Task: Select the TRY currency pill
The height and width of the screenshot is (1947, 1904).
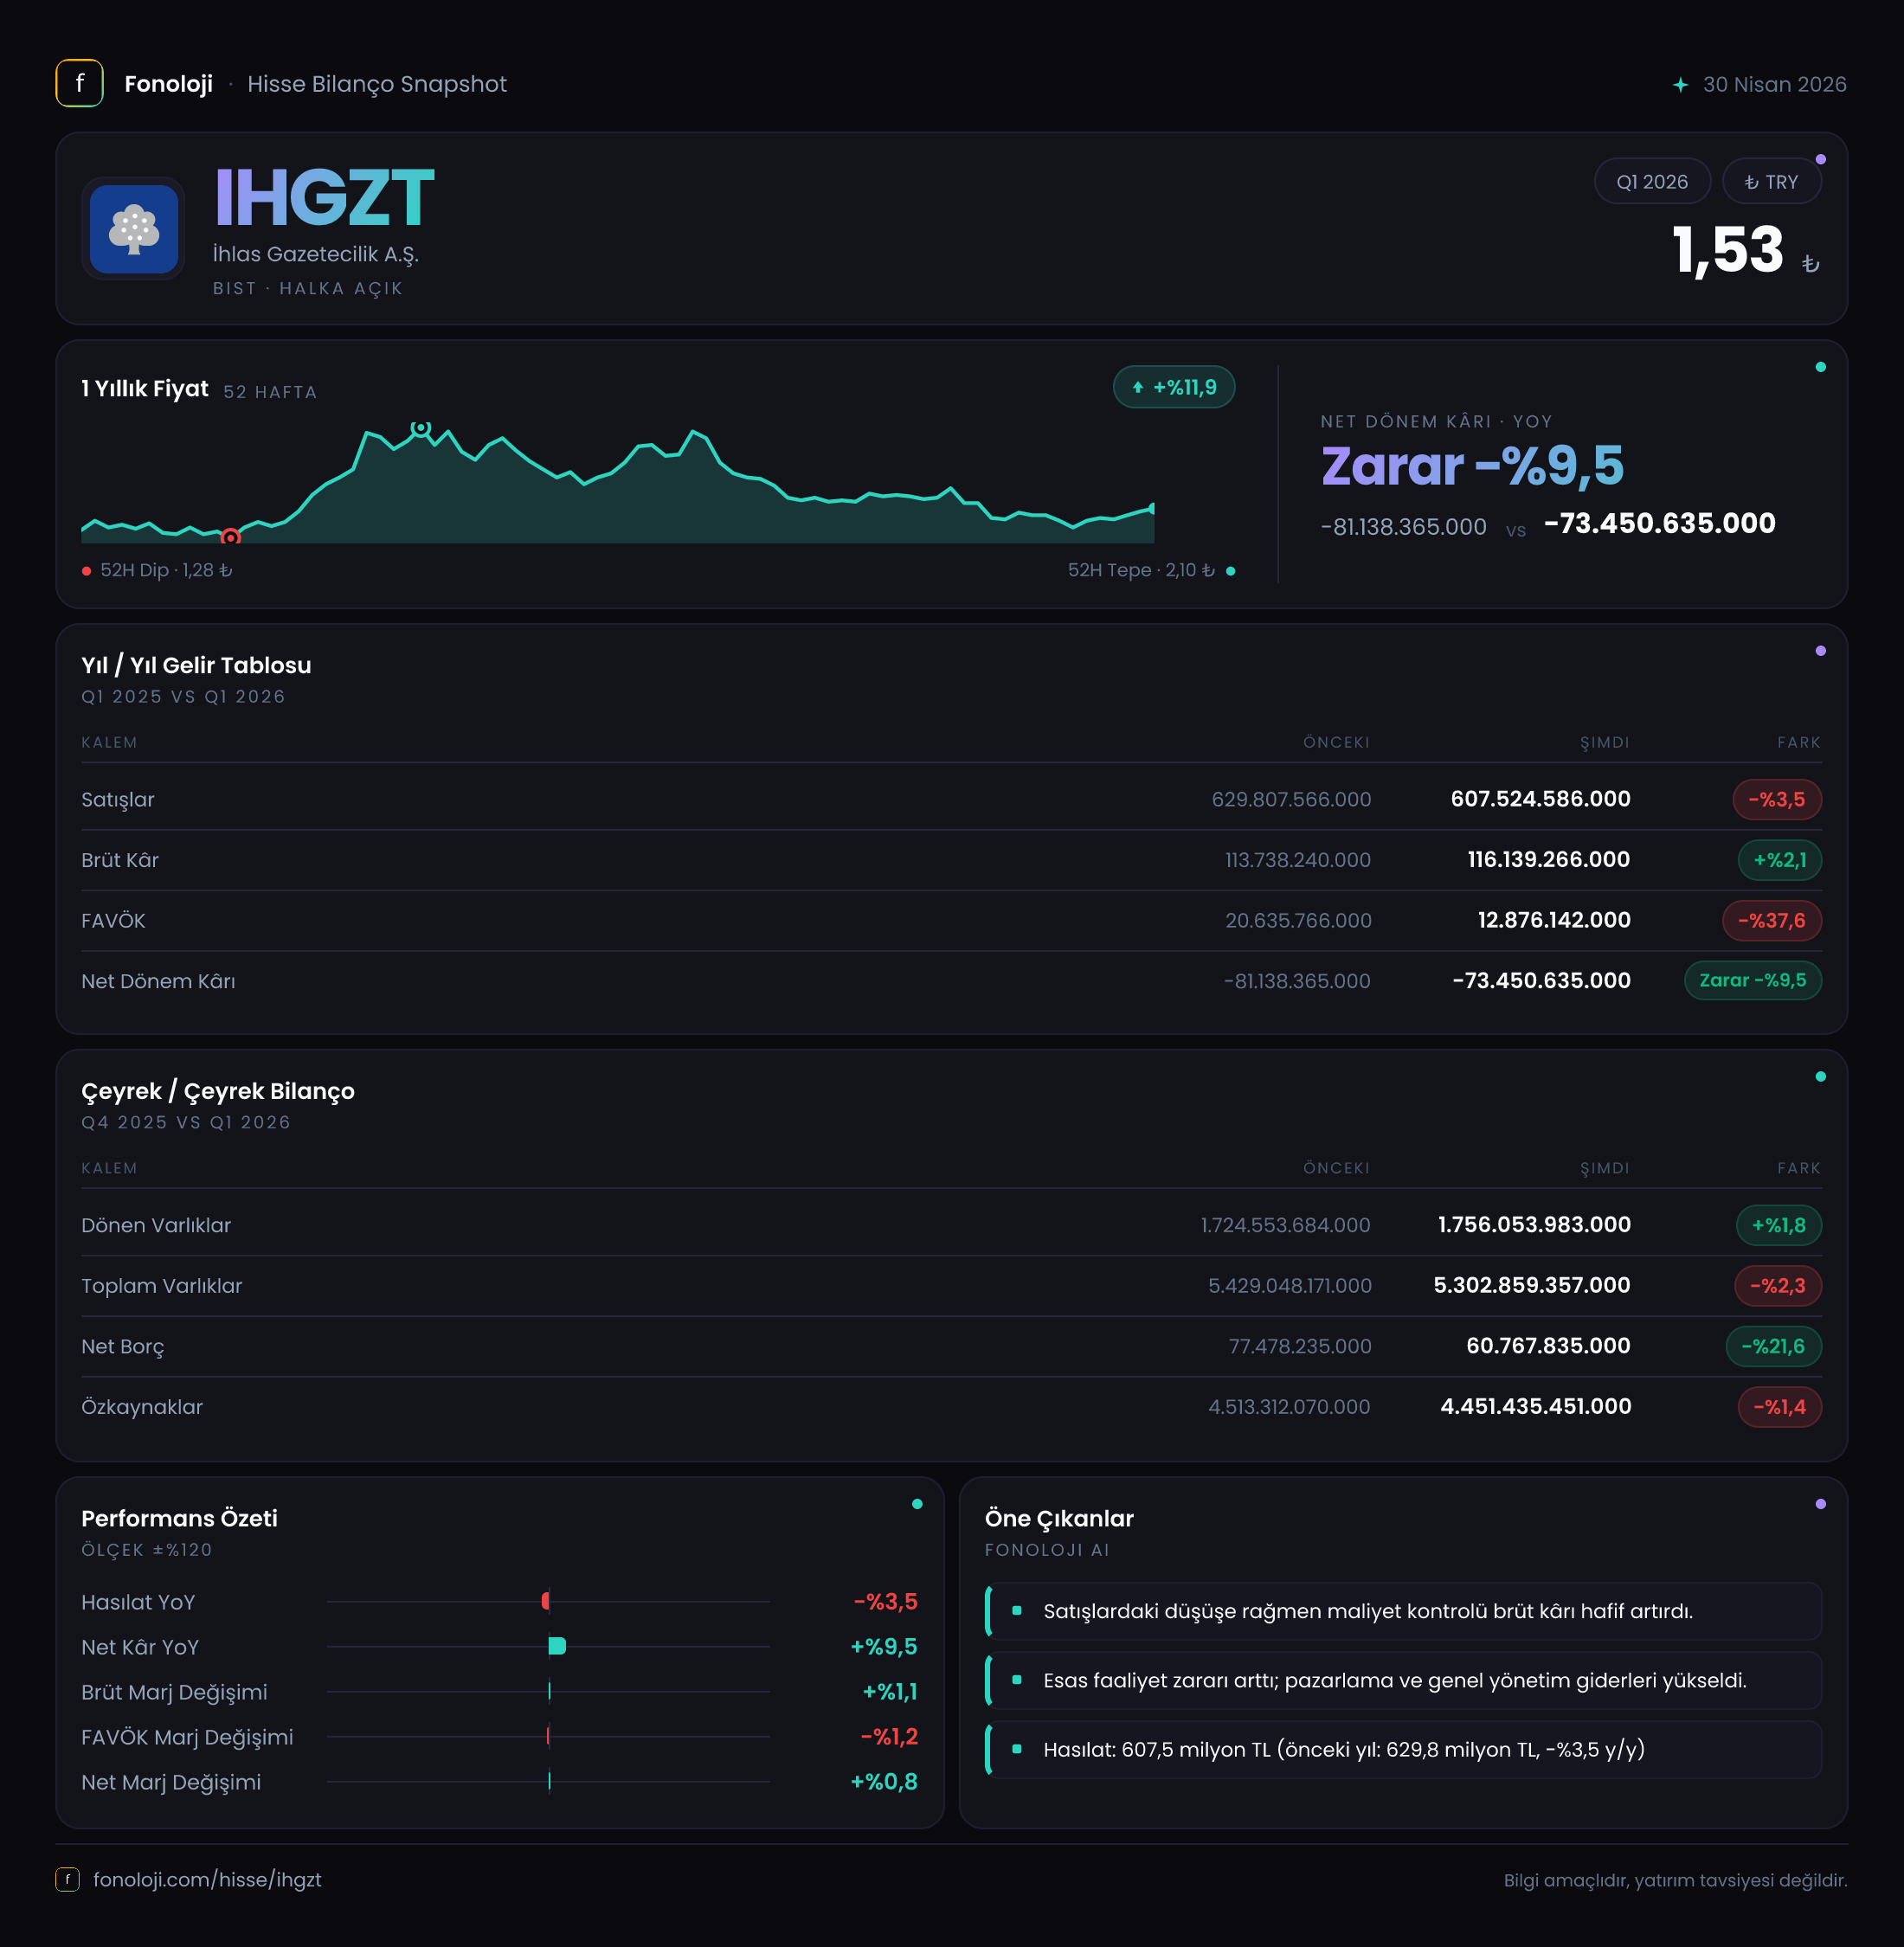Action: pyautogui.click(x=1771, y=182)
